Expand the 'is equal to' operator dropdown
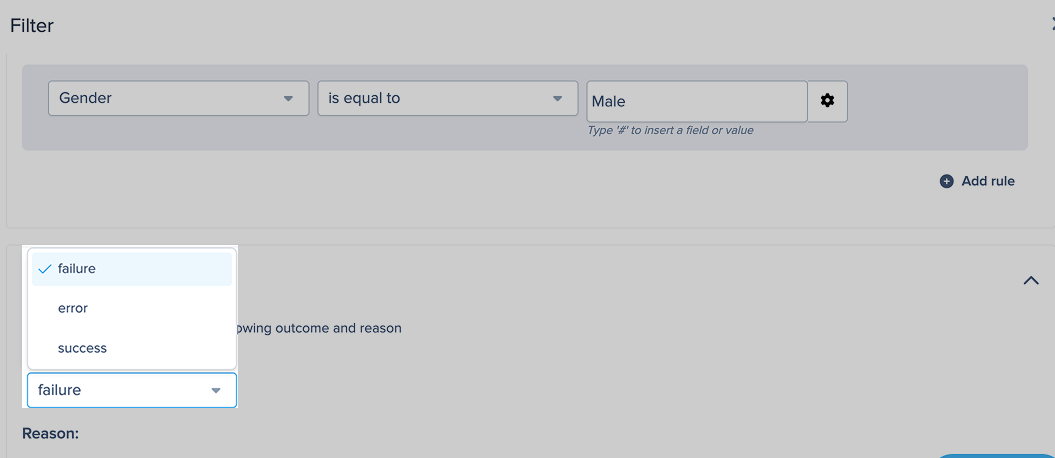 point(447,99)
